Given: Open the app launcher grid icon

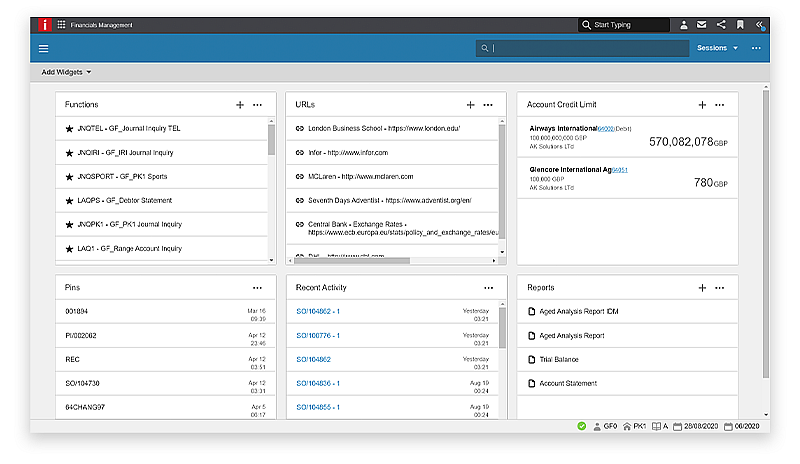Looking at the screenshot, I should tap(62, 24).
